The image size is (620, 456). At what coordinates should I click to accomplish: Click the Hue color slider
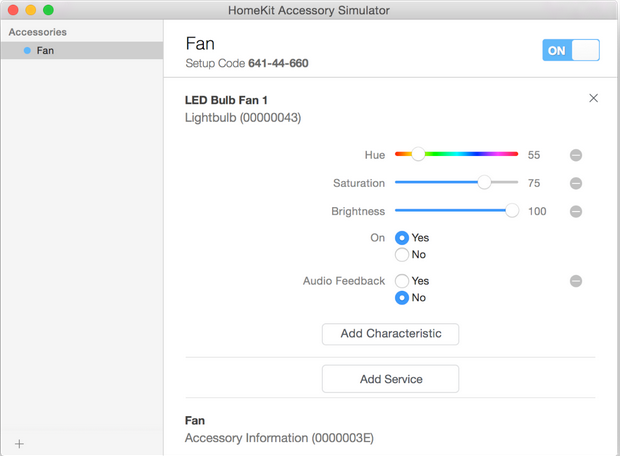[456, 155]
